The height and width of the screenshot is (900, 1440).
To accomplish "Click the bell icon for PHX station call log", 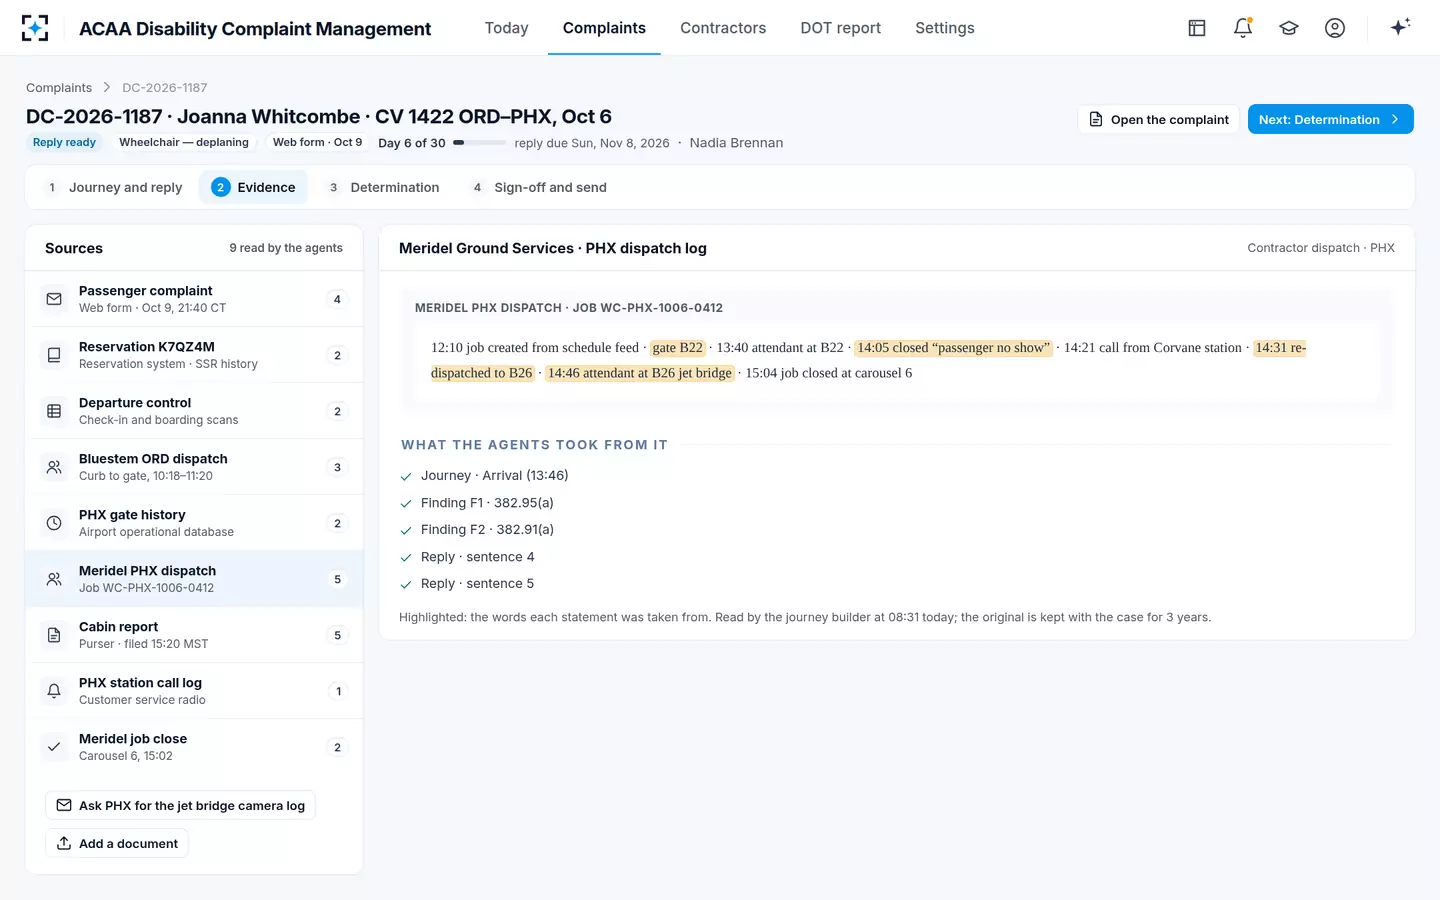I will tap(54, 691).
